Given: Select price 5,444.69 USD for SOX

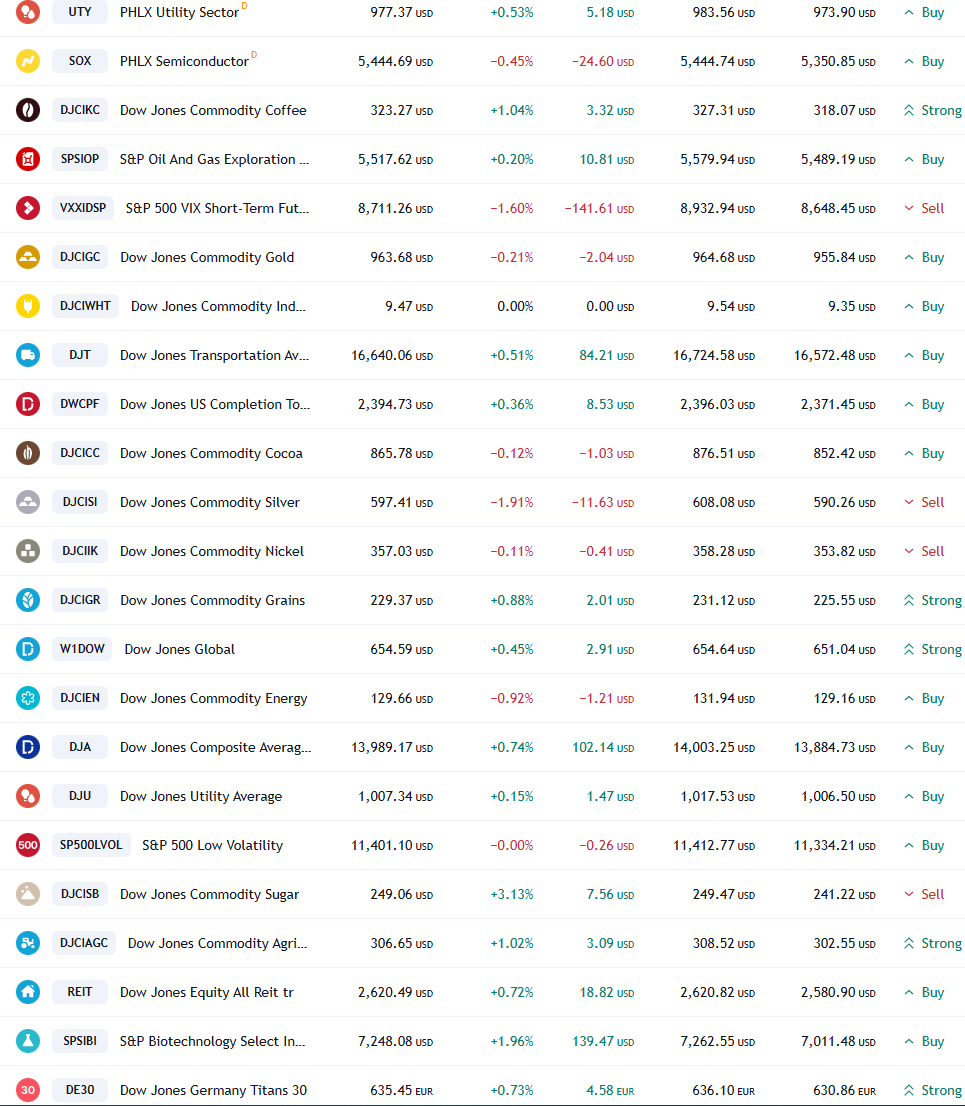Looking at the screenshot, I should pyautogui.click(x=395, y=61).
